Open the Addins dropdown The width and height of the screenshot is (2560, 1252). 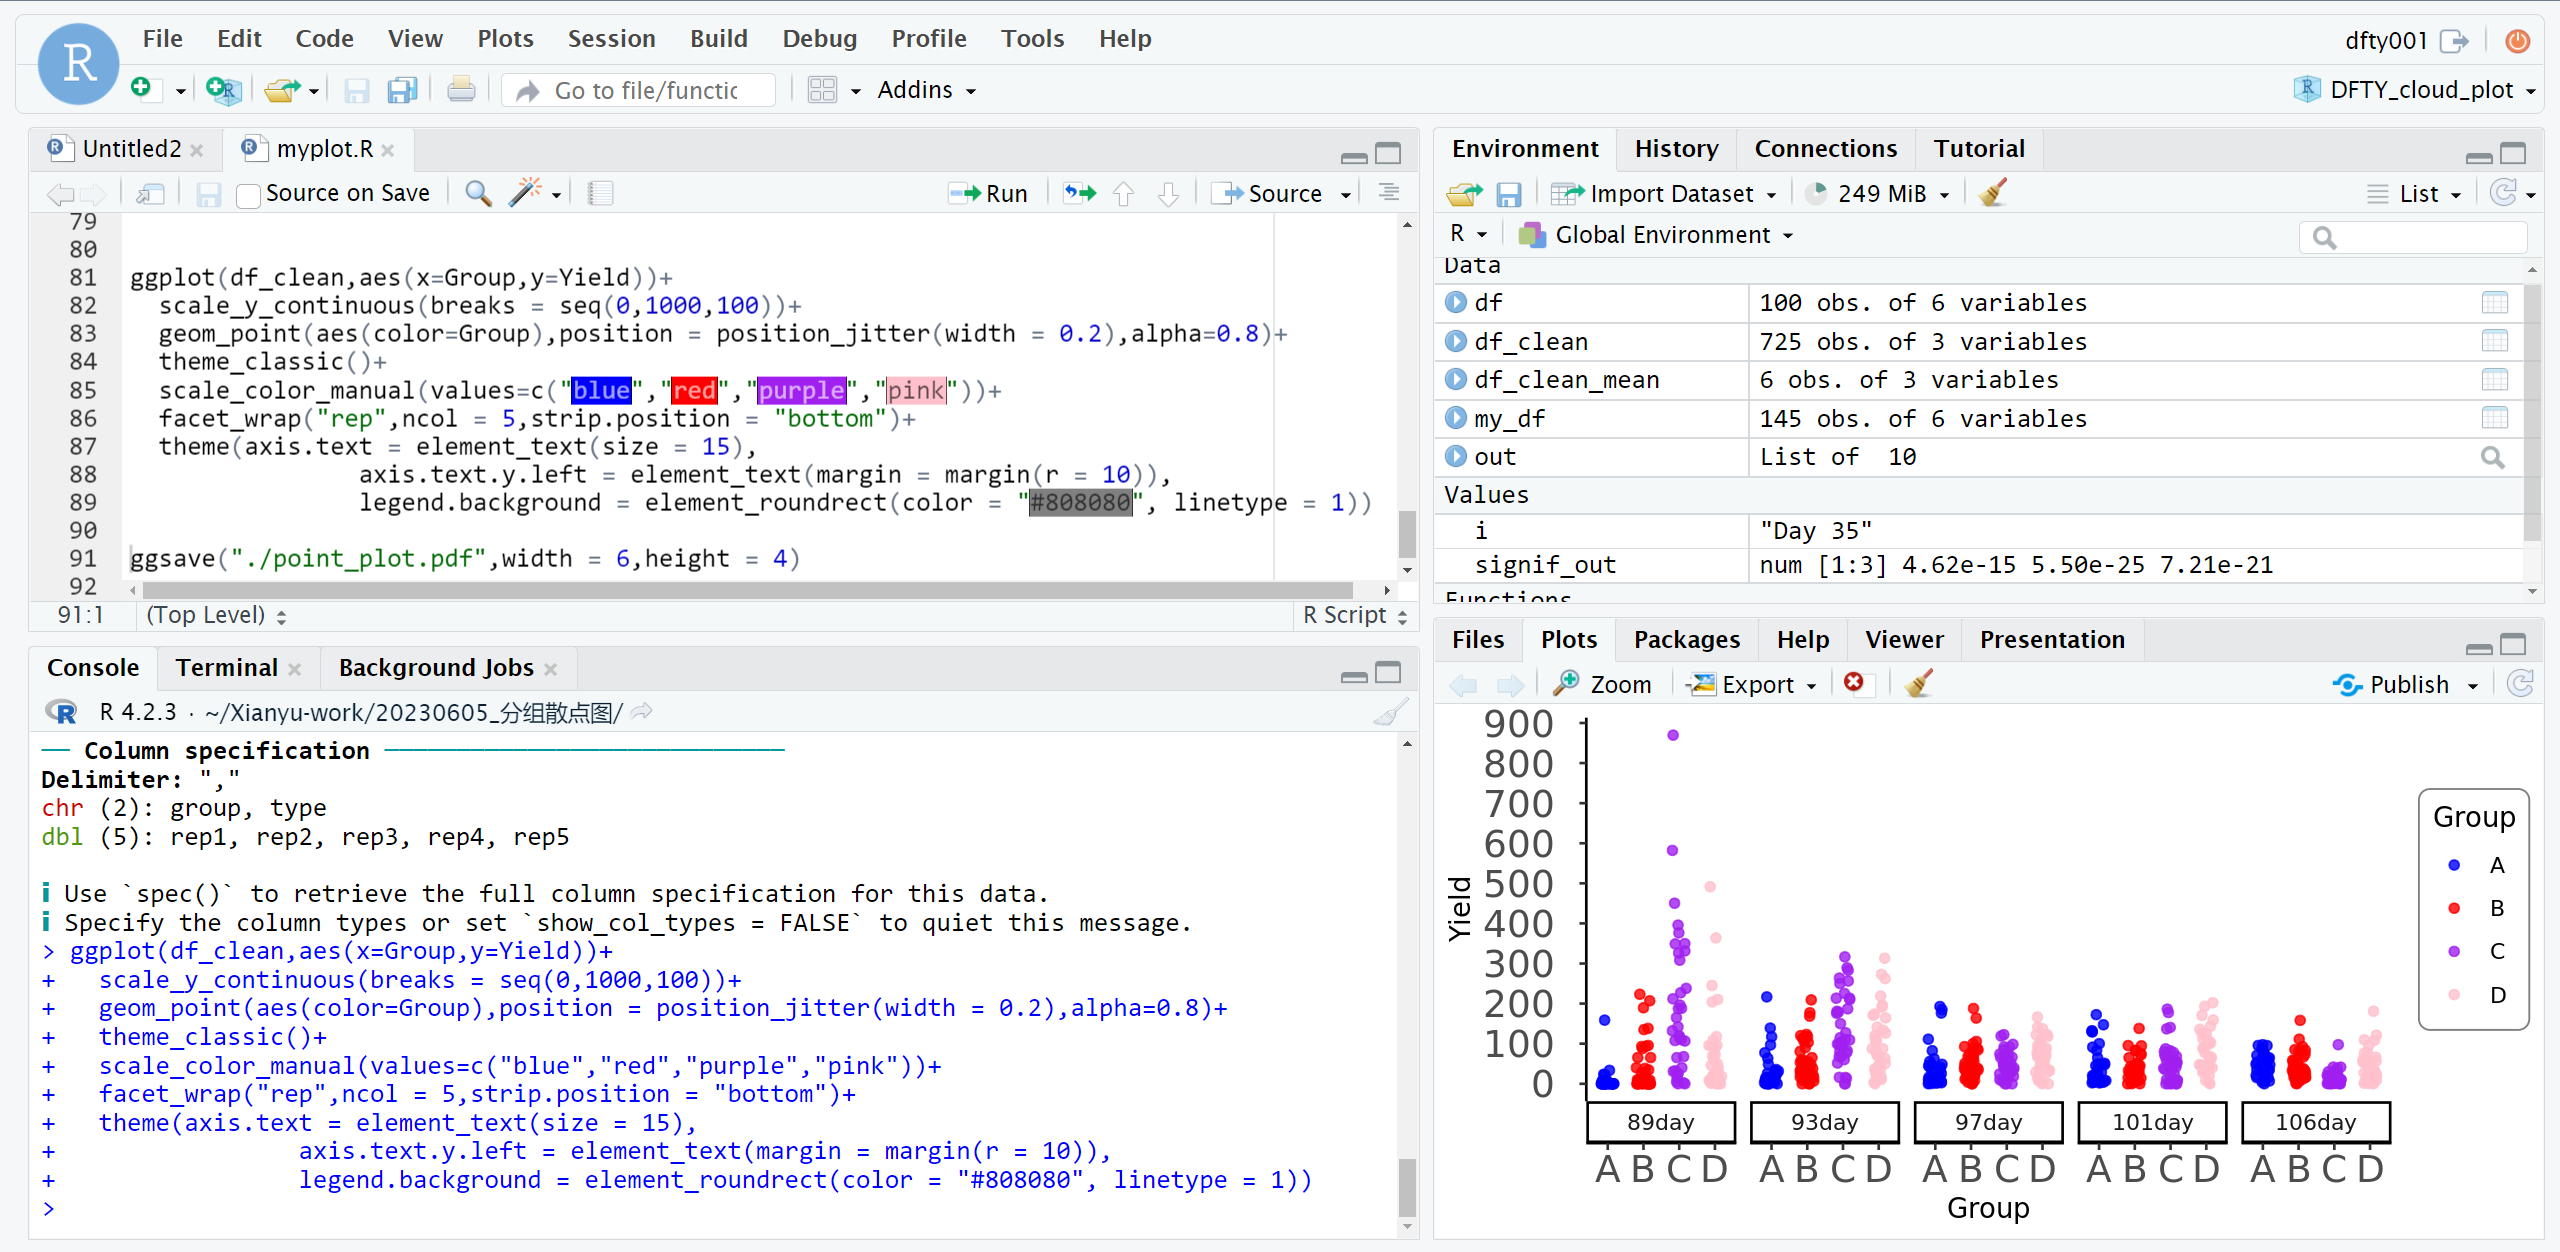tap(926, 90)
